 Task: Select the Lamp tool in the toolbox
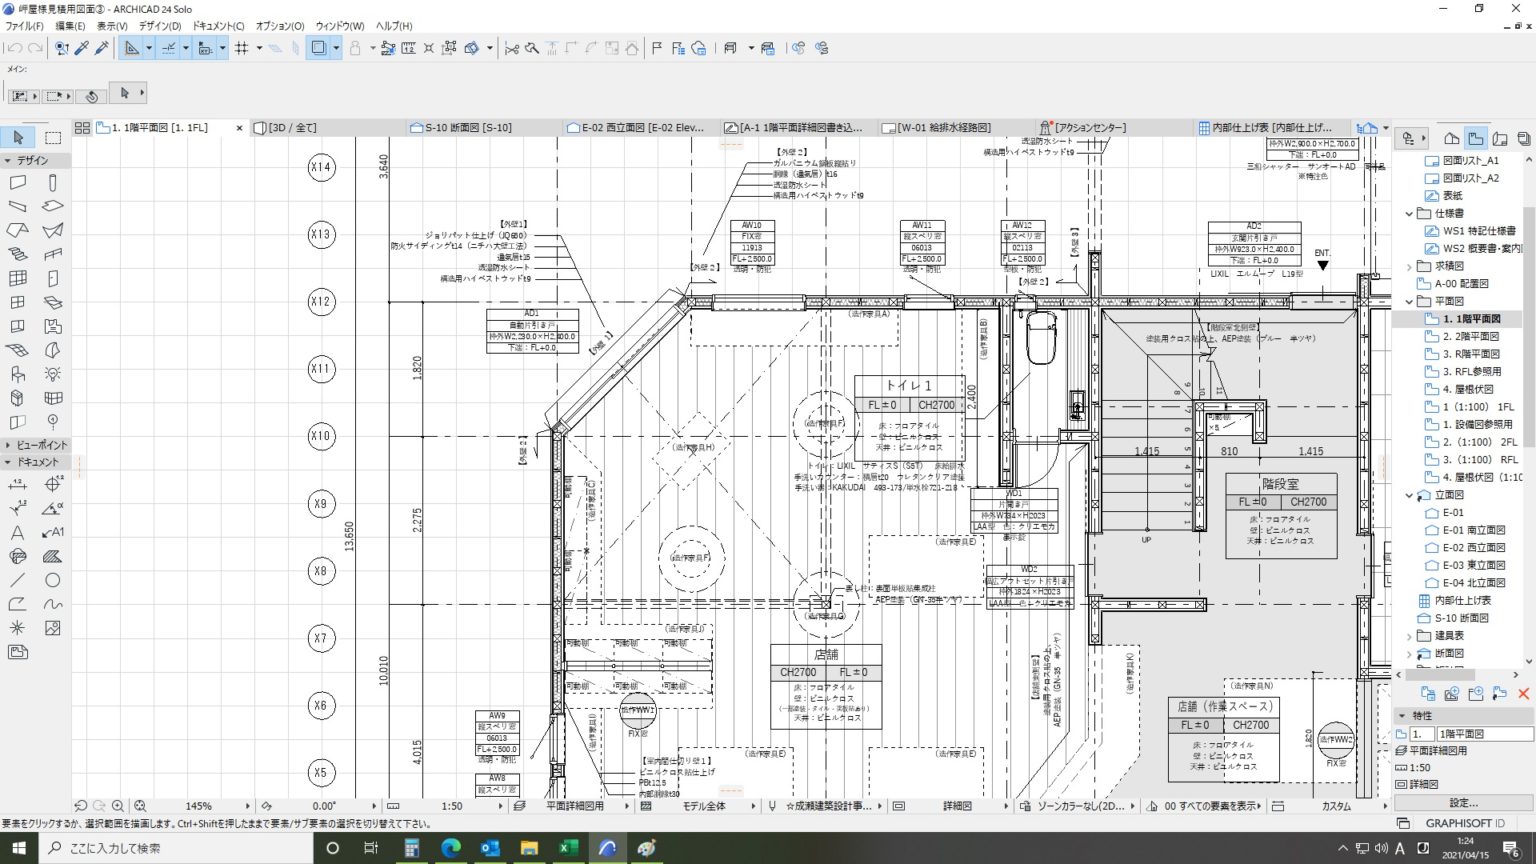coord(53,373)
